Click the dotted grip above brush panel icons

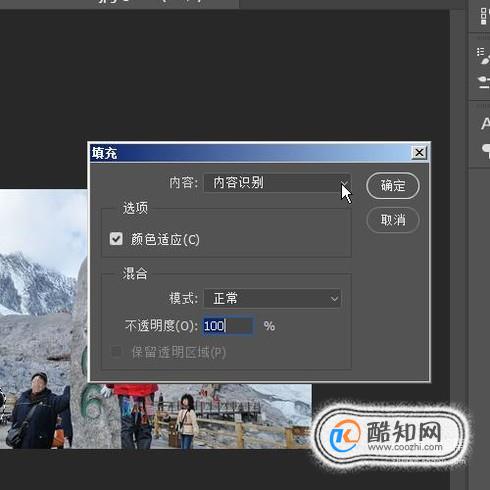[482, 39]
